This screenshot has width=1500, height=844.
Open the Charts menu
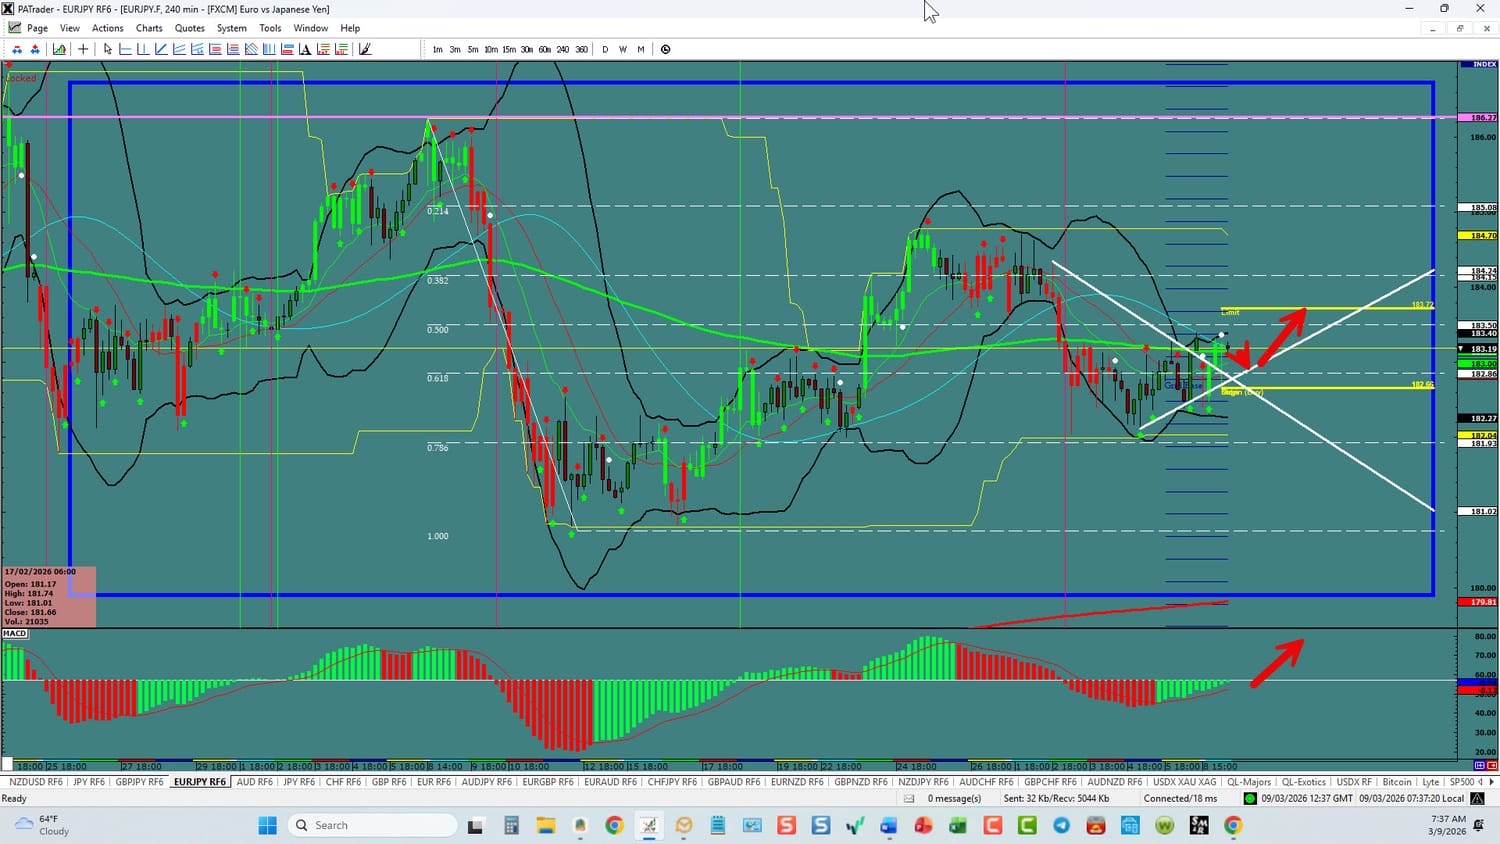pyautogui.click(x=149, y=28)
